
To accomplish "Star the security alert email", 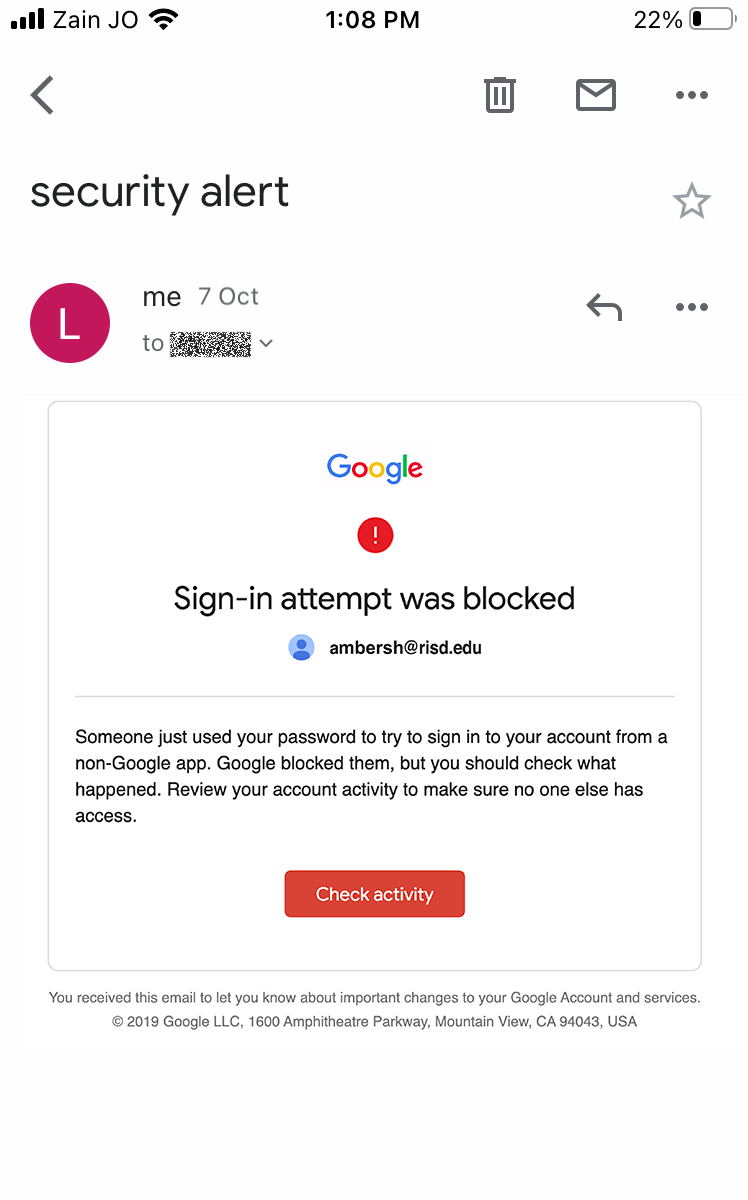I will (691, 202).
